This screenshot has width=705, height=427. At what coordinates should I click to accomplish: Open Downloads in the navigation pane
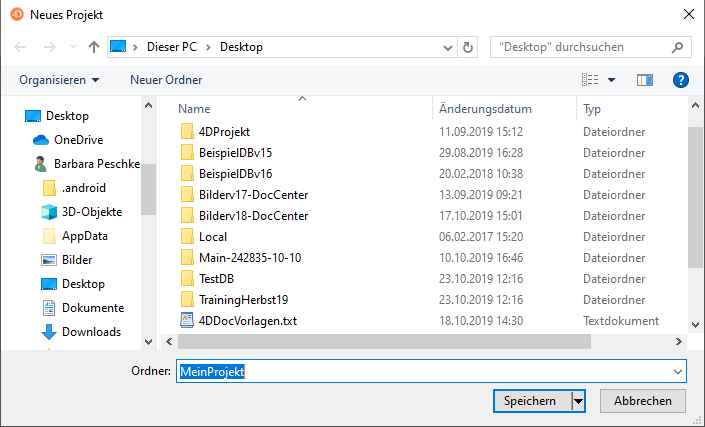pos(91,332)
